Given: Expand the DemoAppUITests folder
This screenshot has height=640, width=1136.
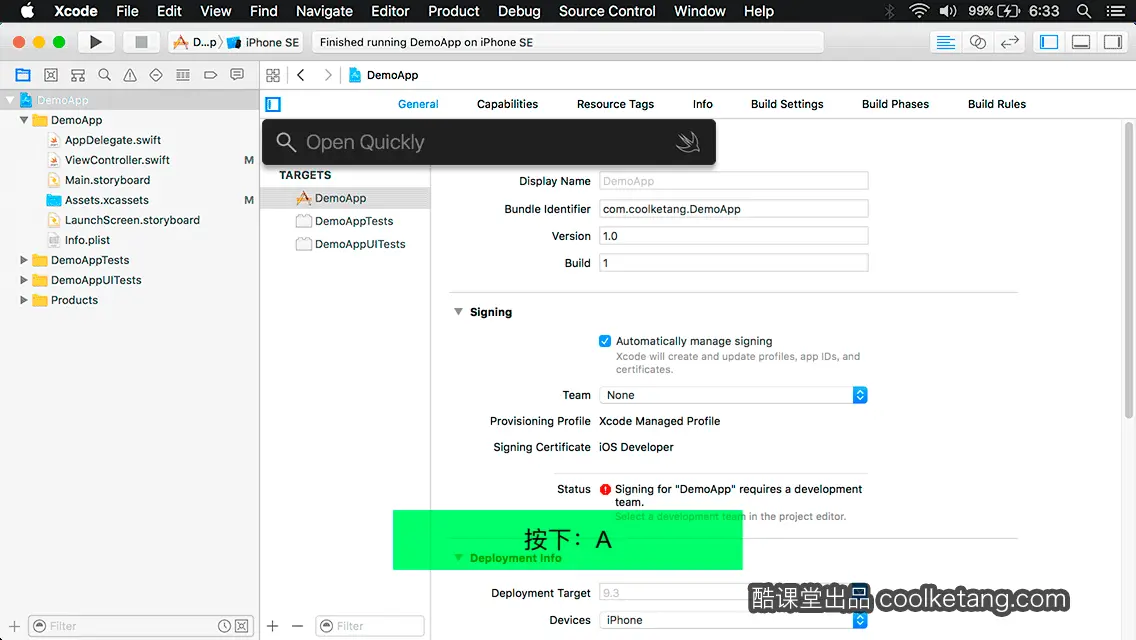Looking at the screenshot, I should click(x=24, y=280).
